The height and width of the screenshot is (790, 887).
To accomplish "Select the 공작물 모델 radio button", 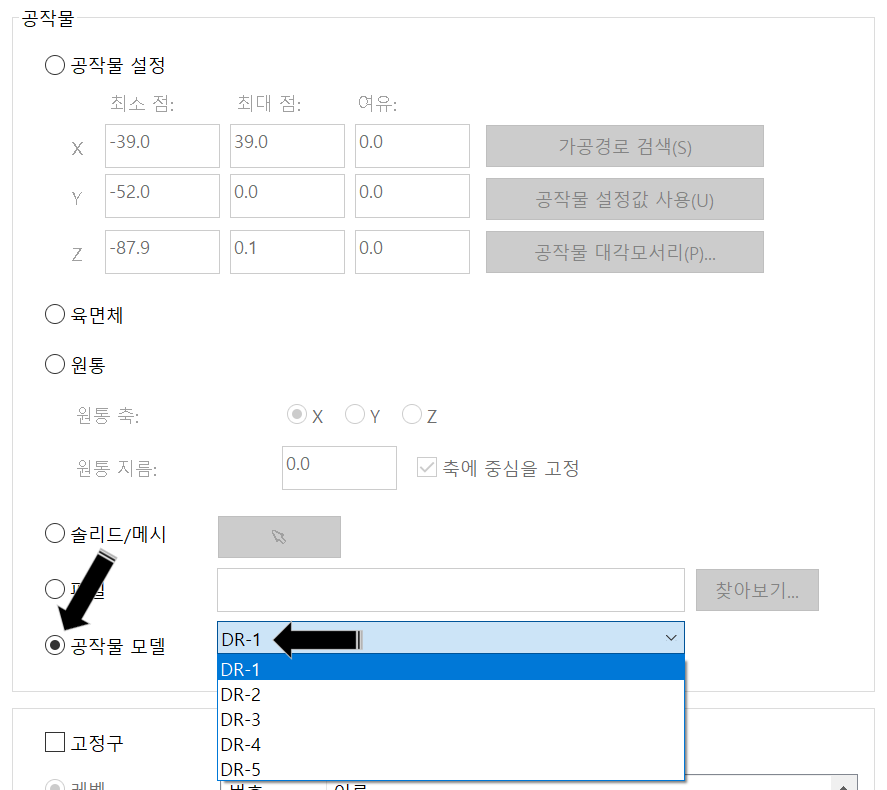I will (55, 645).
